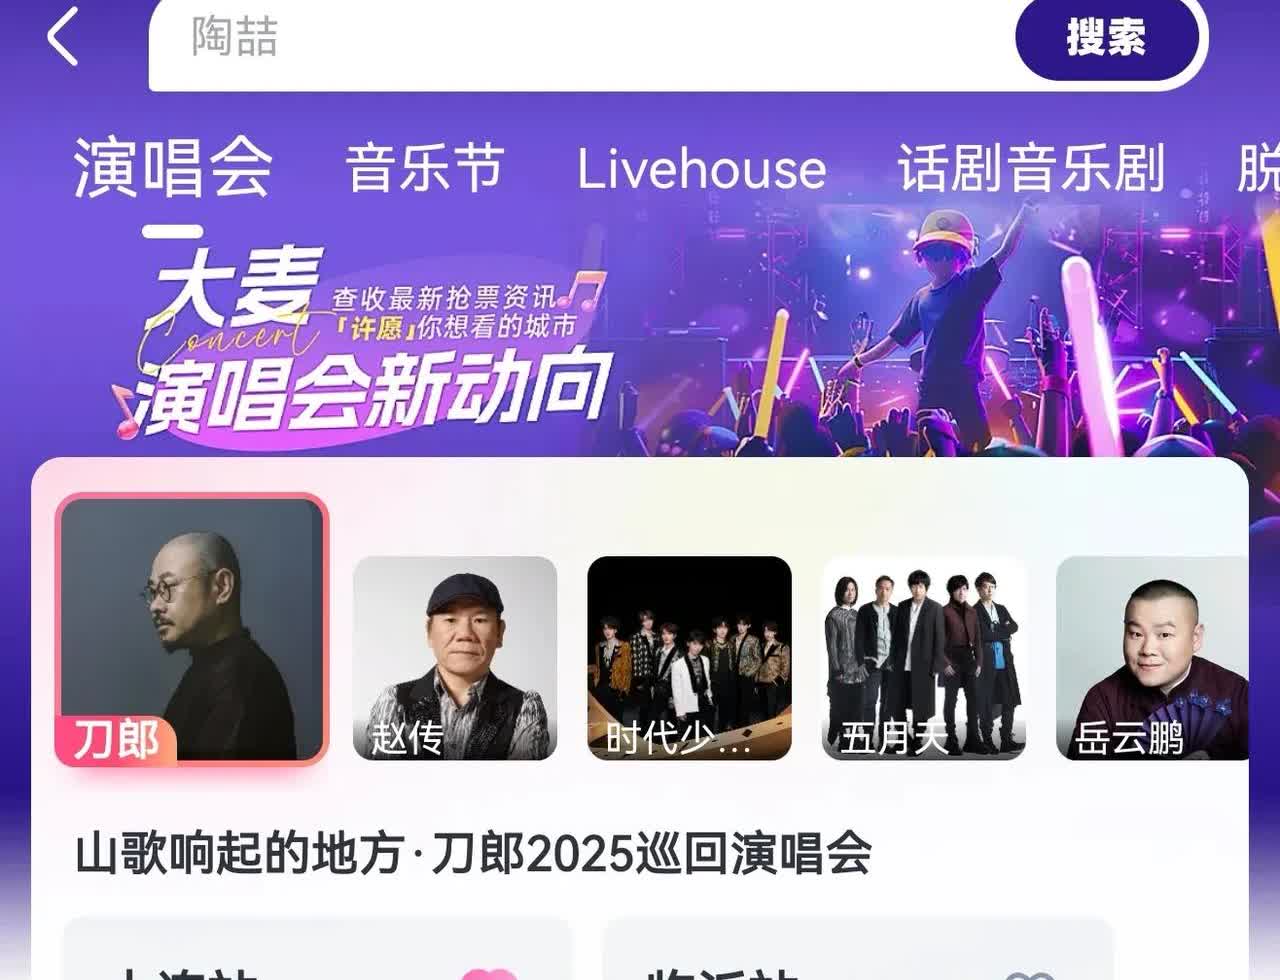This screenshot has width=1280, height=980.
Task: Go to the 话剧音乐剧 tab
Action: [x=1031, y=167]
